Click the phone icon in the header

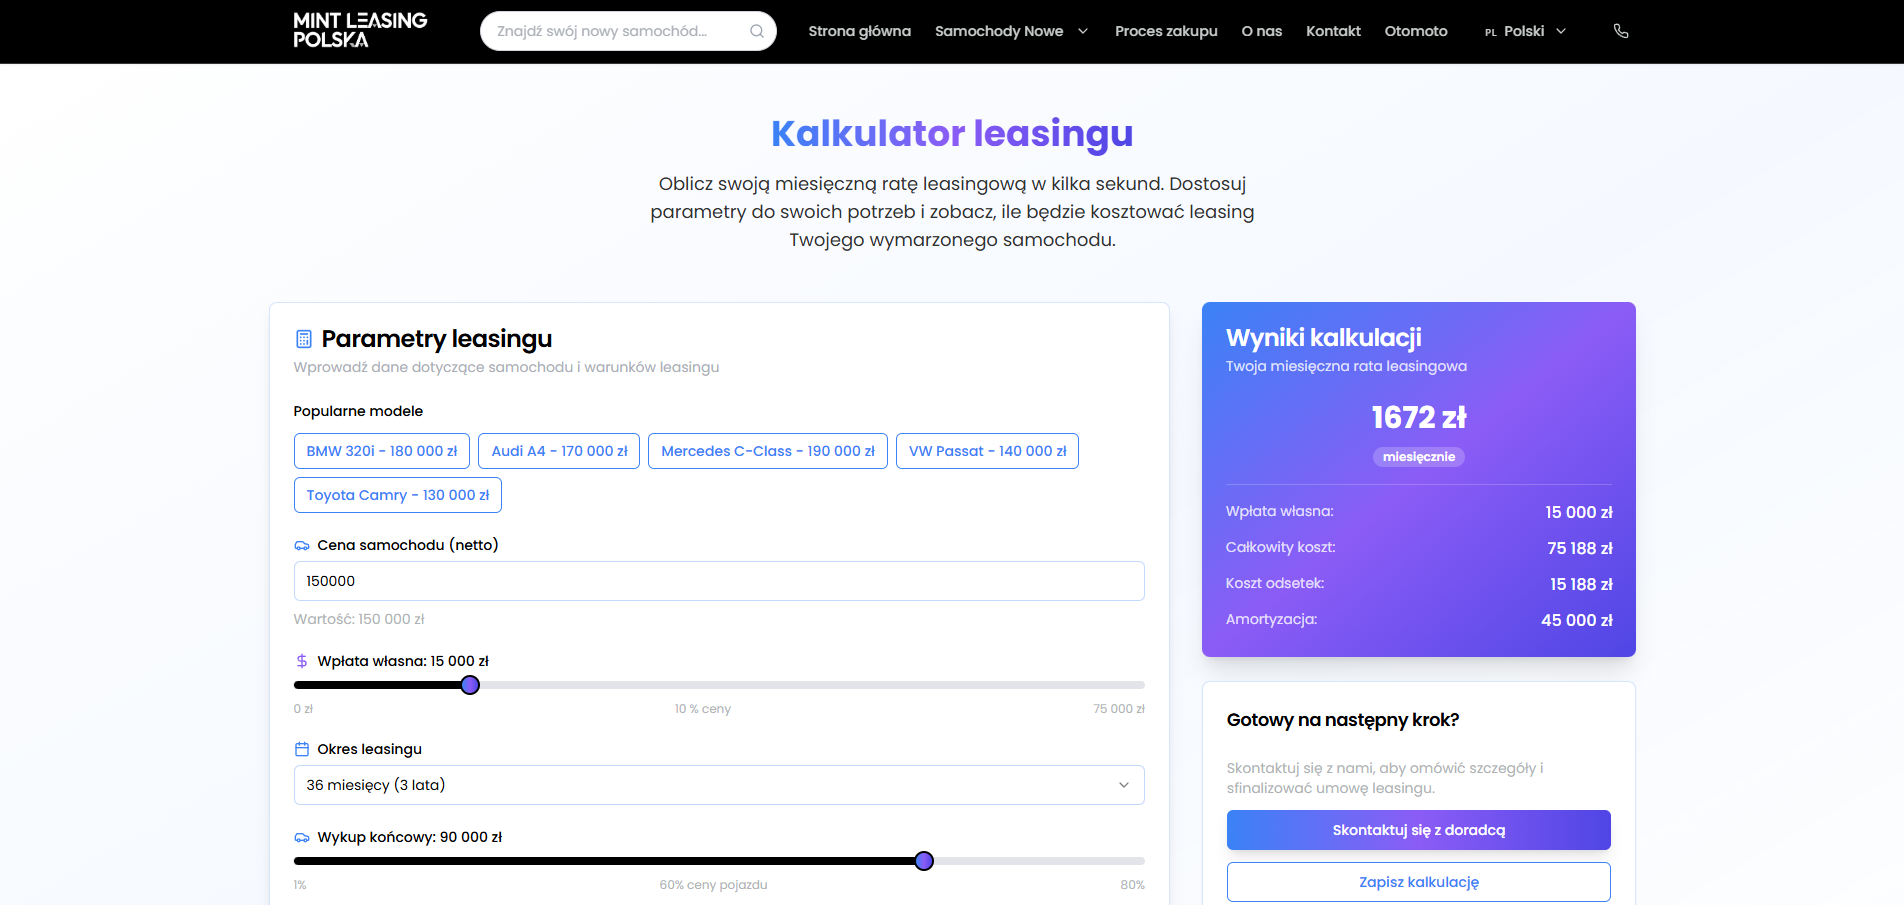tap(1621, 31)
